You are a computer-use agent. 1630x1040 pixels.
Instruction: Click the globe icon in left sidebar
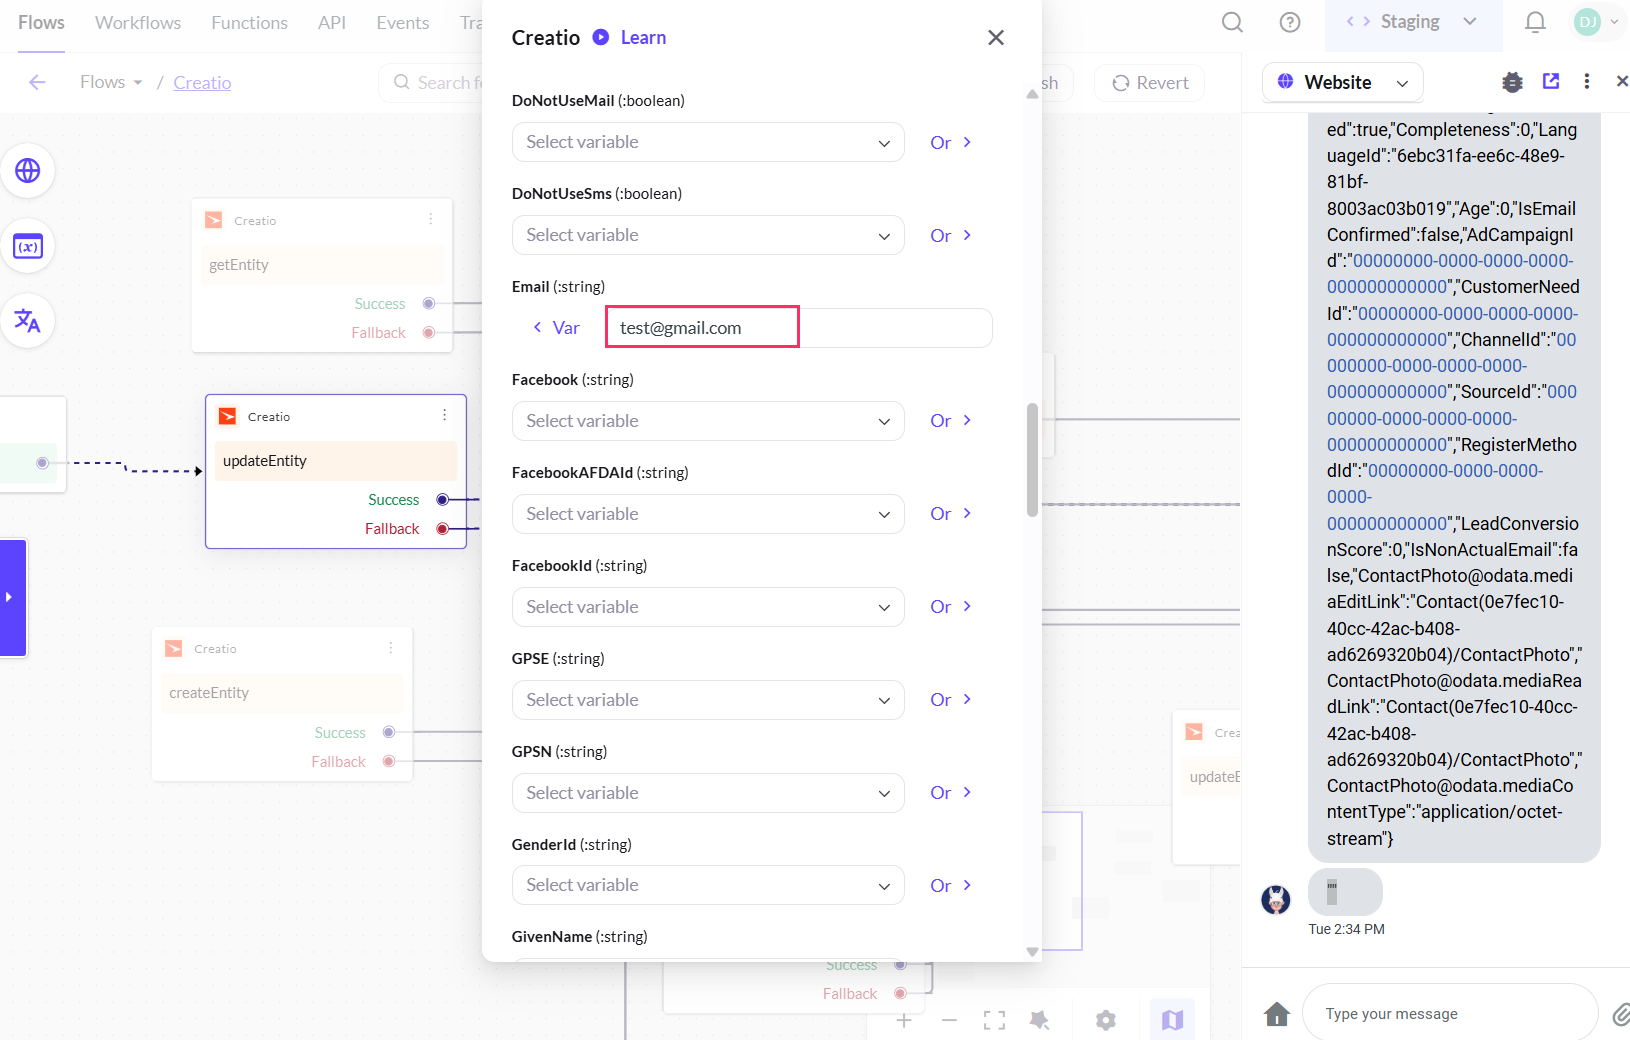pyautogui.click(x=28, y=171)
